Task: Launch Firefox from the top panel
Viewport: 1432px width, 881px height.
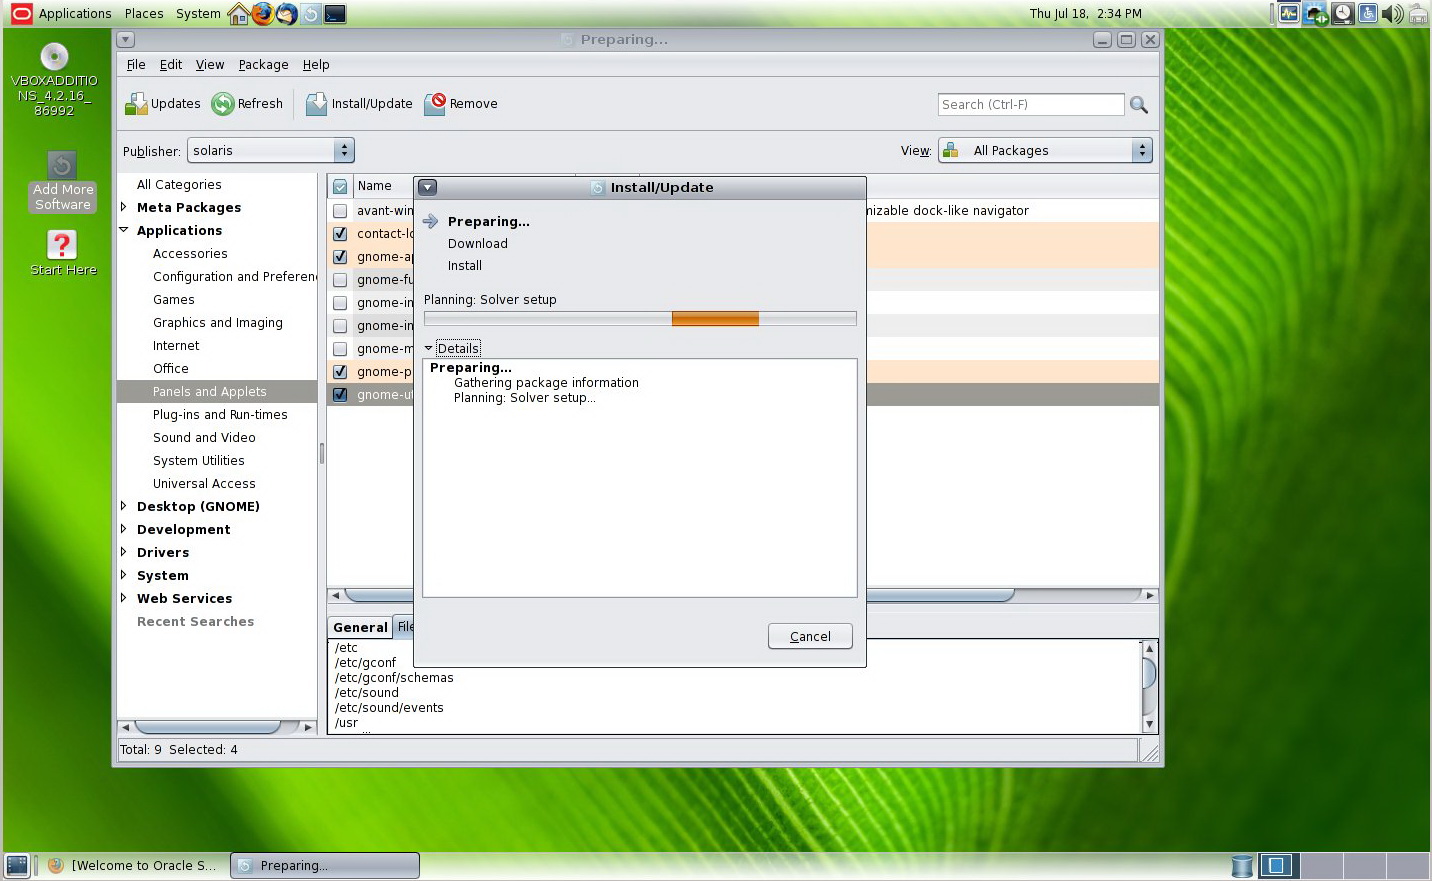Action: pyautogui.click(x=262, y=14)
